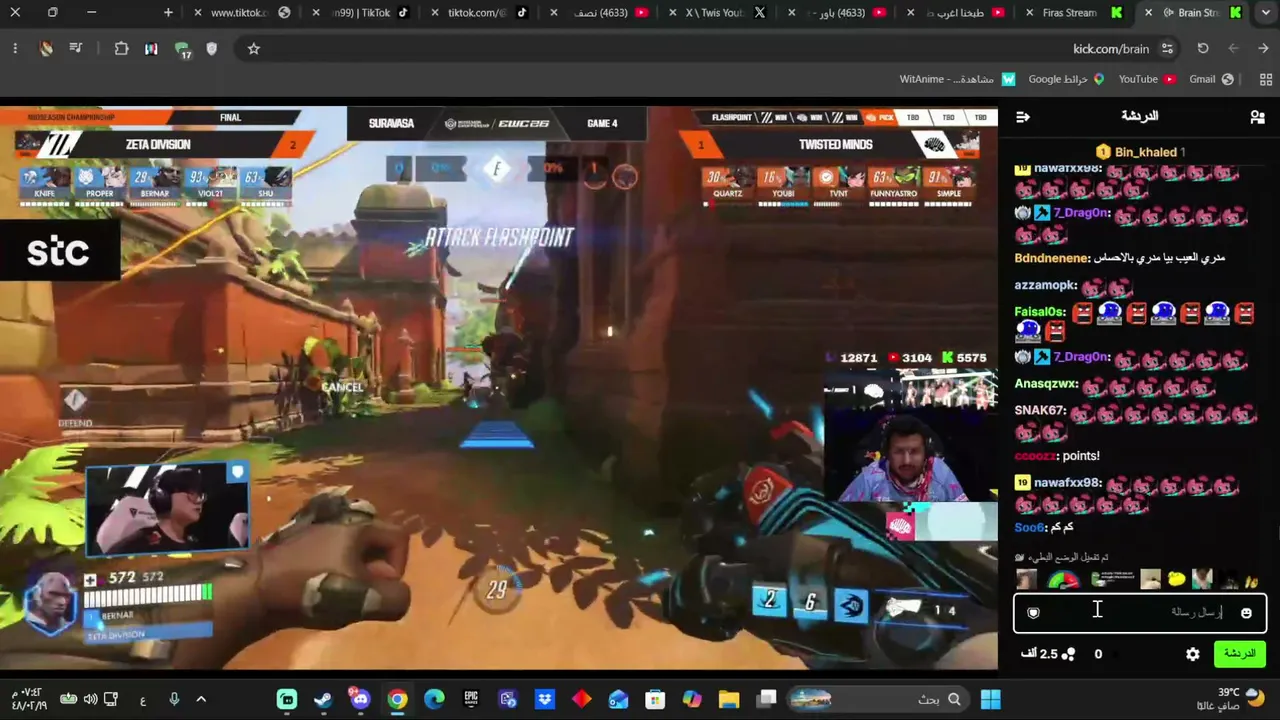
Task: Reload the Kick page
Action: point(1203,48)
